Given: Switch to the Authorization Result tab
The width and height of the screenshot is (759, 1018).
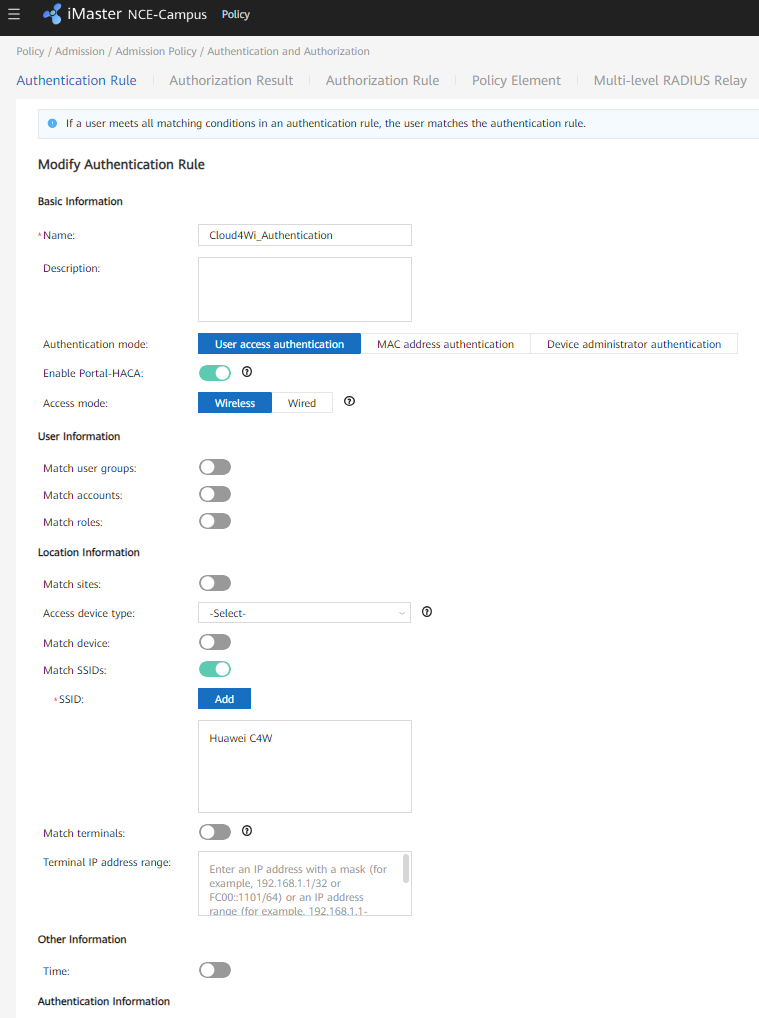Looking at the screenshot, I should 231,80.
